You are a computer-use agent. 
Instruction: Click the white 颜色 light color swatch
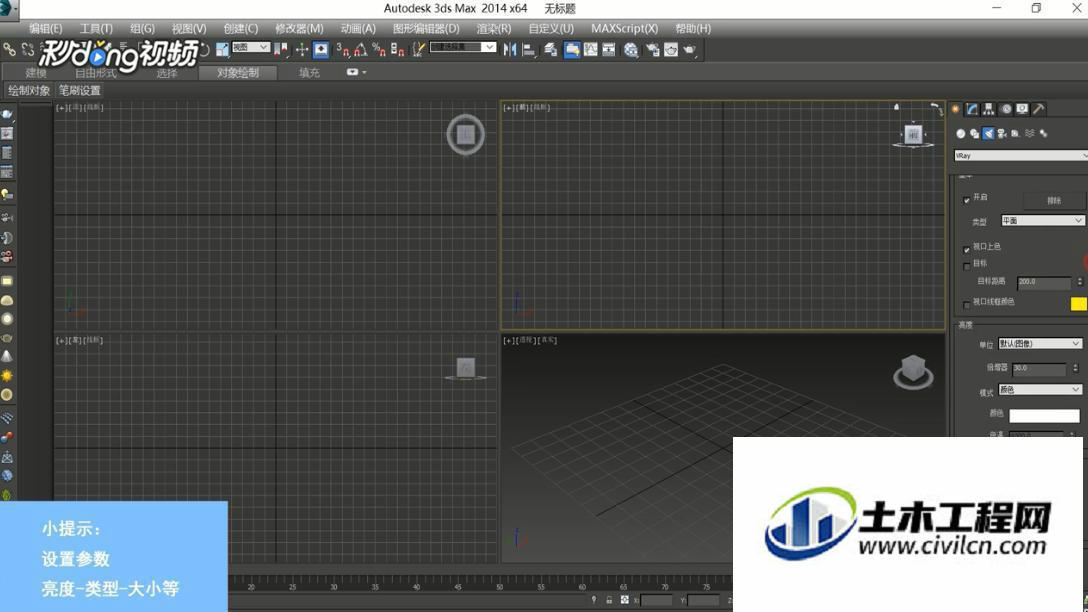(x=1044, y=416)
